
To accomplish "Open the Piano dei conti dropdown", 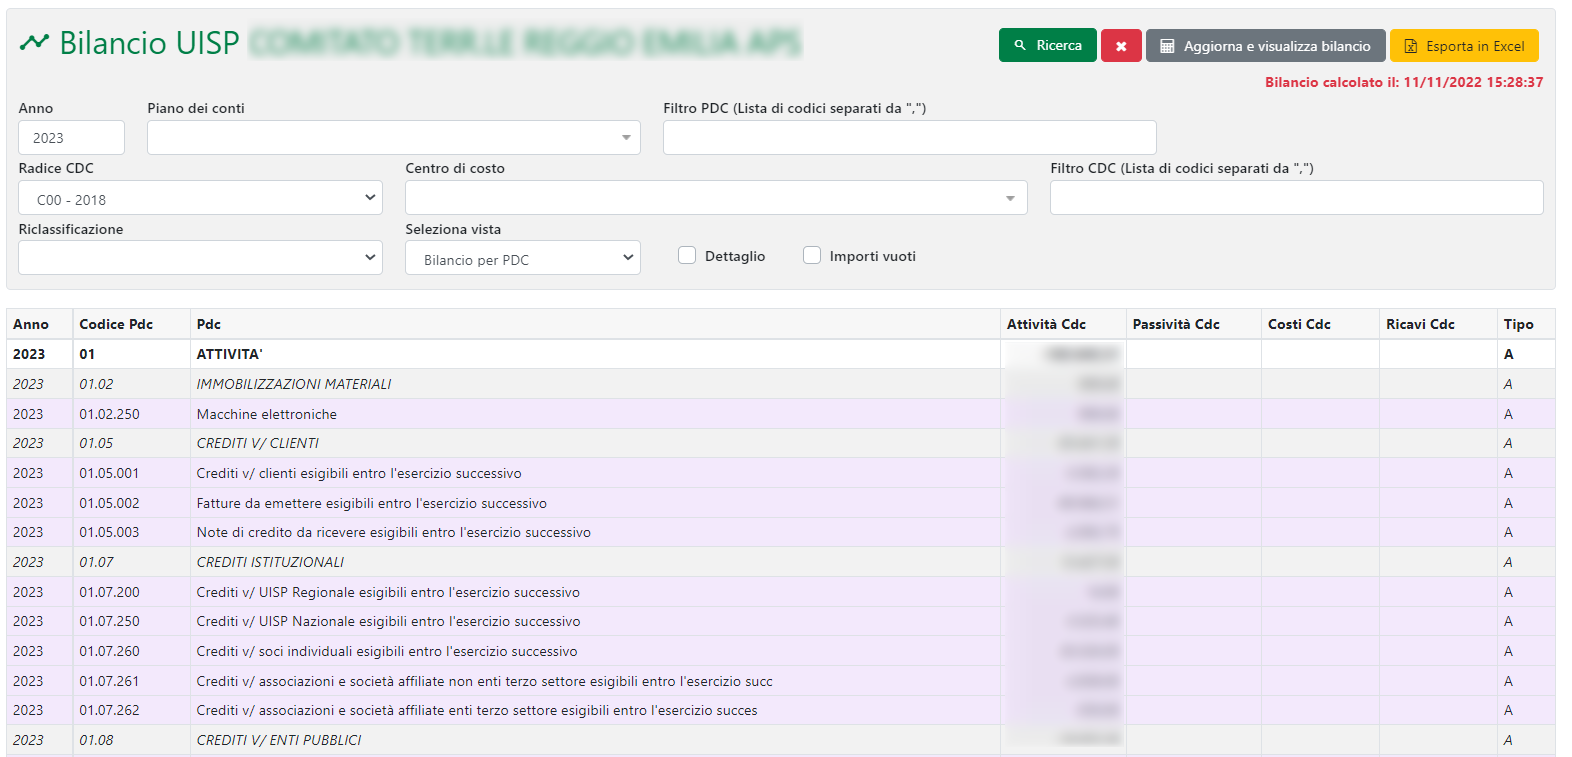I will [393, 138].
